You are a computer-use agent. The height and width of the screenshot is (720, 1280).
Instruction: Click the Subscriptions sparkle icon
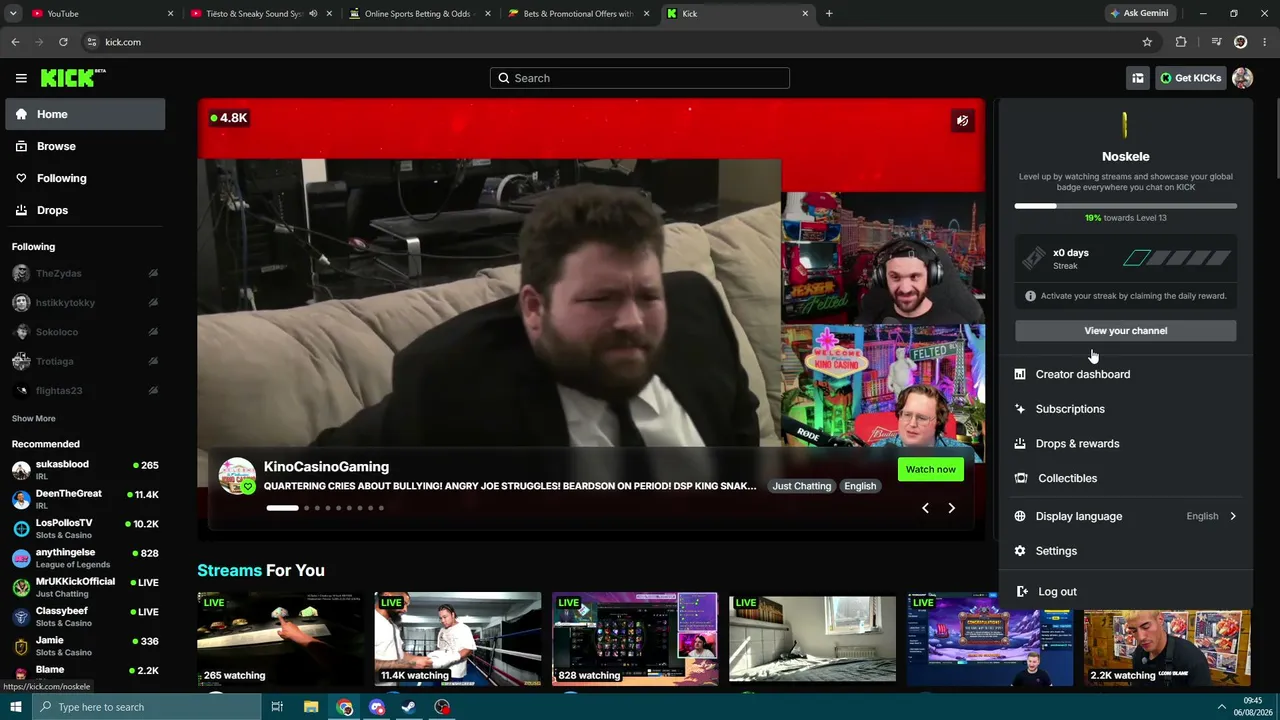1020,409
